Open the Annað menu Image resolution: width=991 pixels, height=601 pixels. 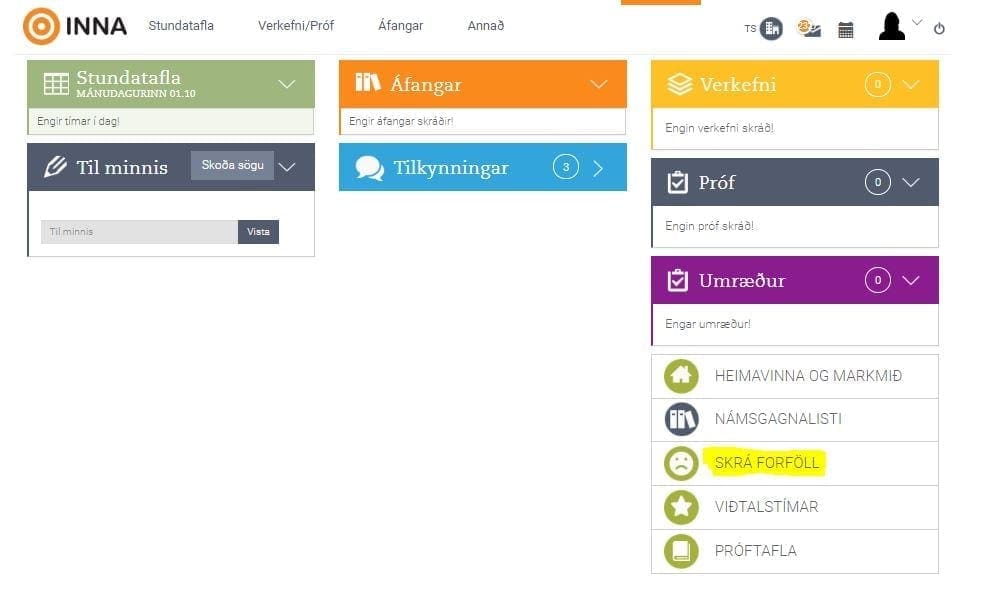[485, 26]
